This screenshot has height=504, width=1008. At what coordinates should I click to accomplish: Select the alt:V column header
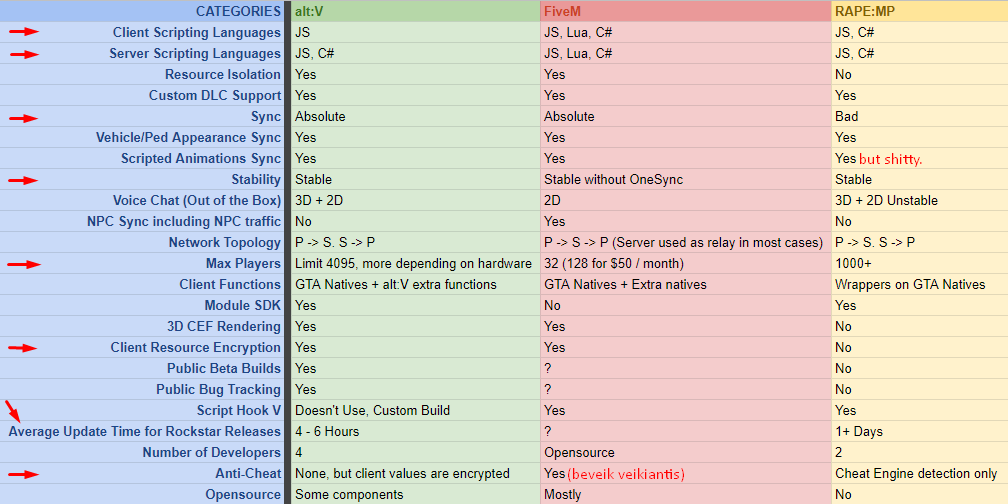coord(415,11)
